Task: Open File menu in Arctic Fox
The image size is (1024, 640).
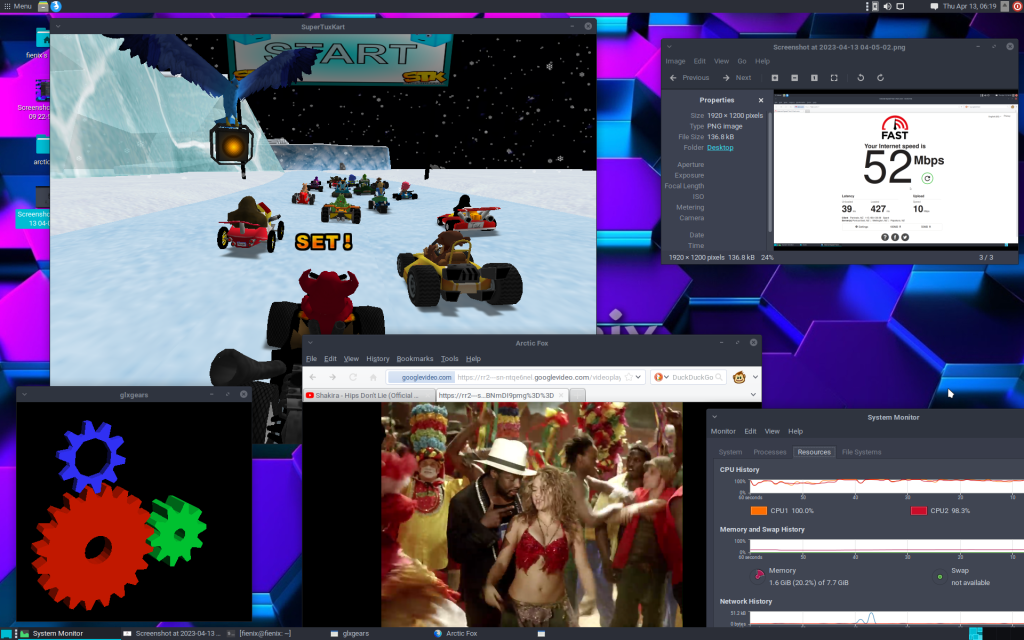Action: (312, 359)
